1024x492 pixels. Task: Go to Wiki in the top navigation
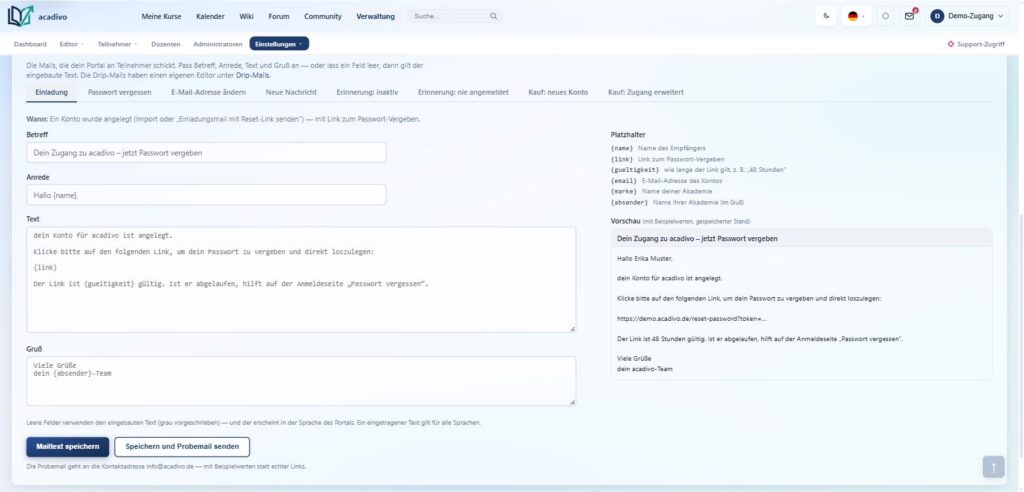coord(246,16)
